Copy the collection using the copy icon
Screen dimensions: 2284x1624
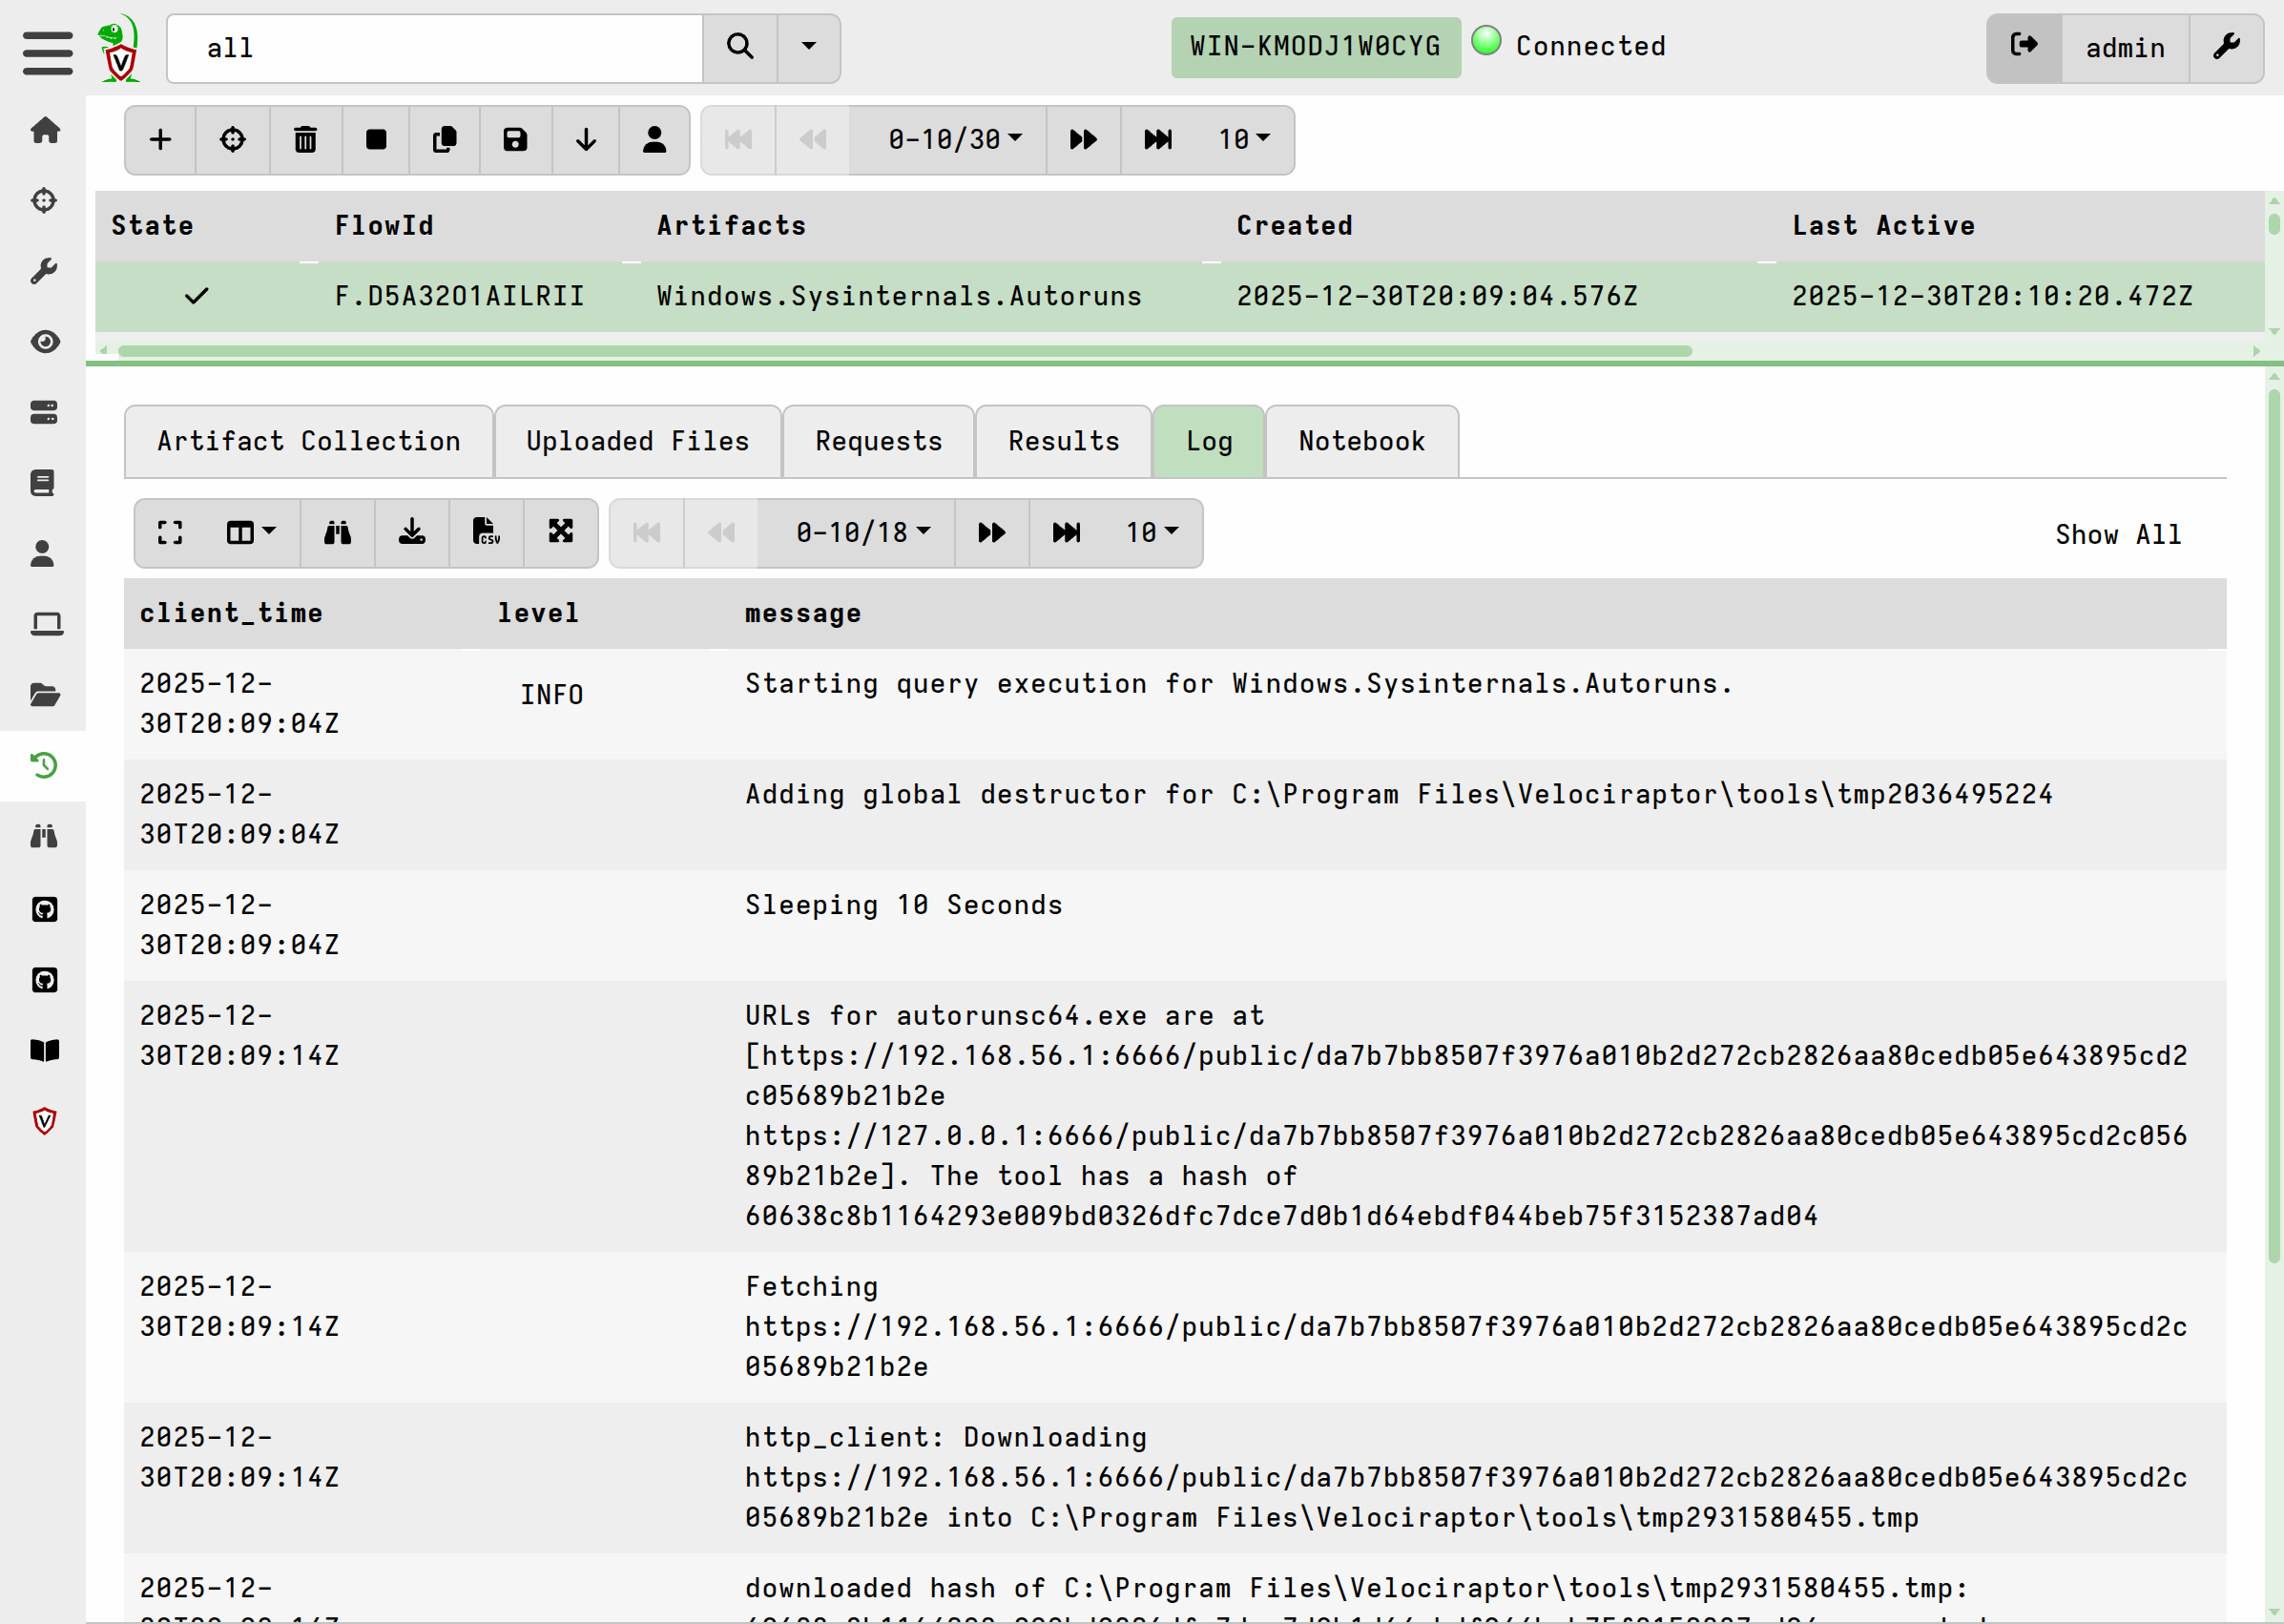[444, 140]
